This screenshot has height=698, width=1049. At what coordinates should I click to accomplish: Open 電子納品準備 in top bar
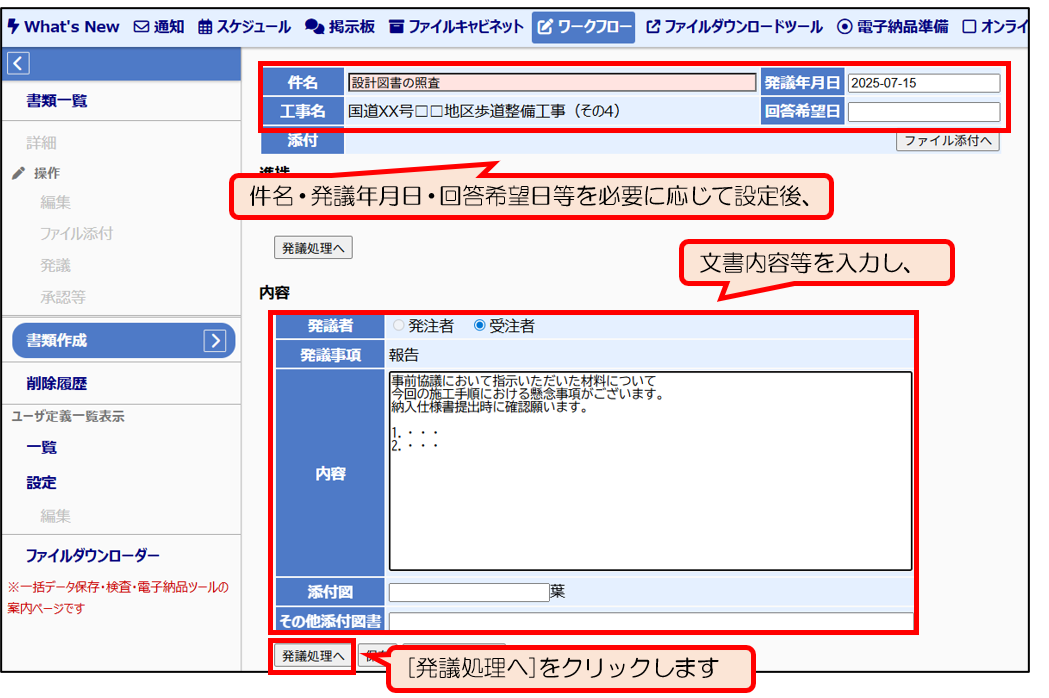pyautogui.click(x=893, y=27)
